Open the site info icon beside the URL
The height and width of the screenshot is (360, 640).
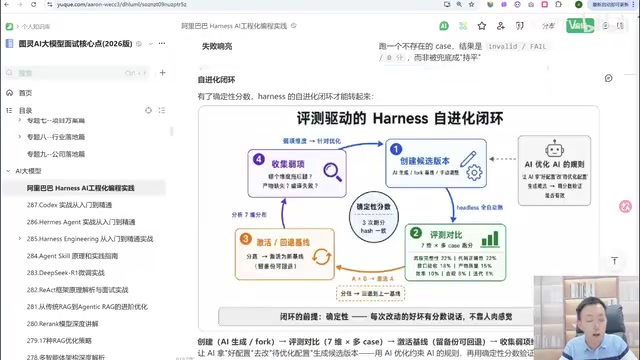click(x=50, y=4)
